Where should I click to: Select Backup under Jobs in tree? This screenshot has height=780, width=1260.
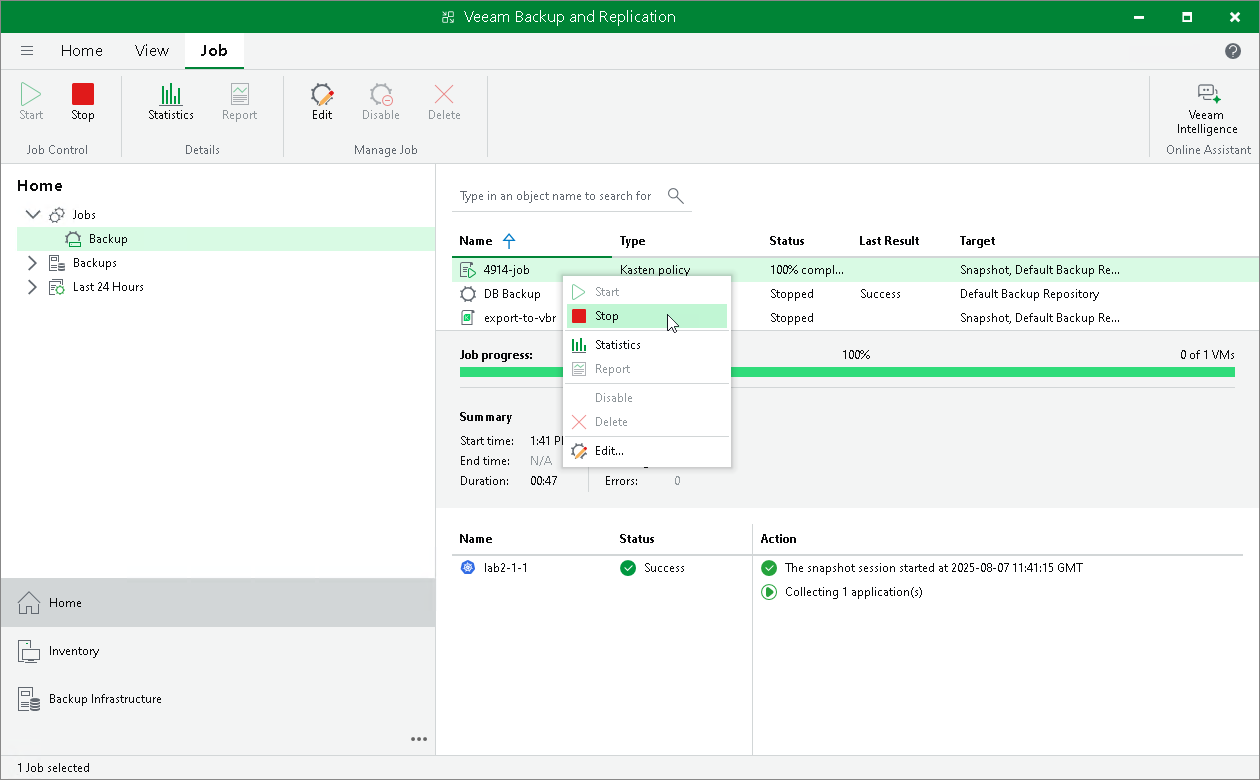pos(108,239)
